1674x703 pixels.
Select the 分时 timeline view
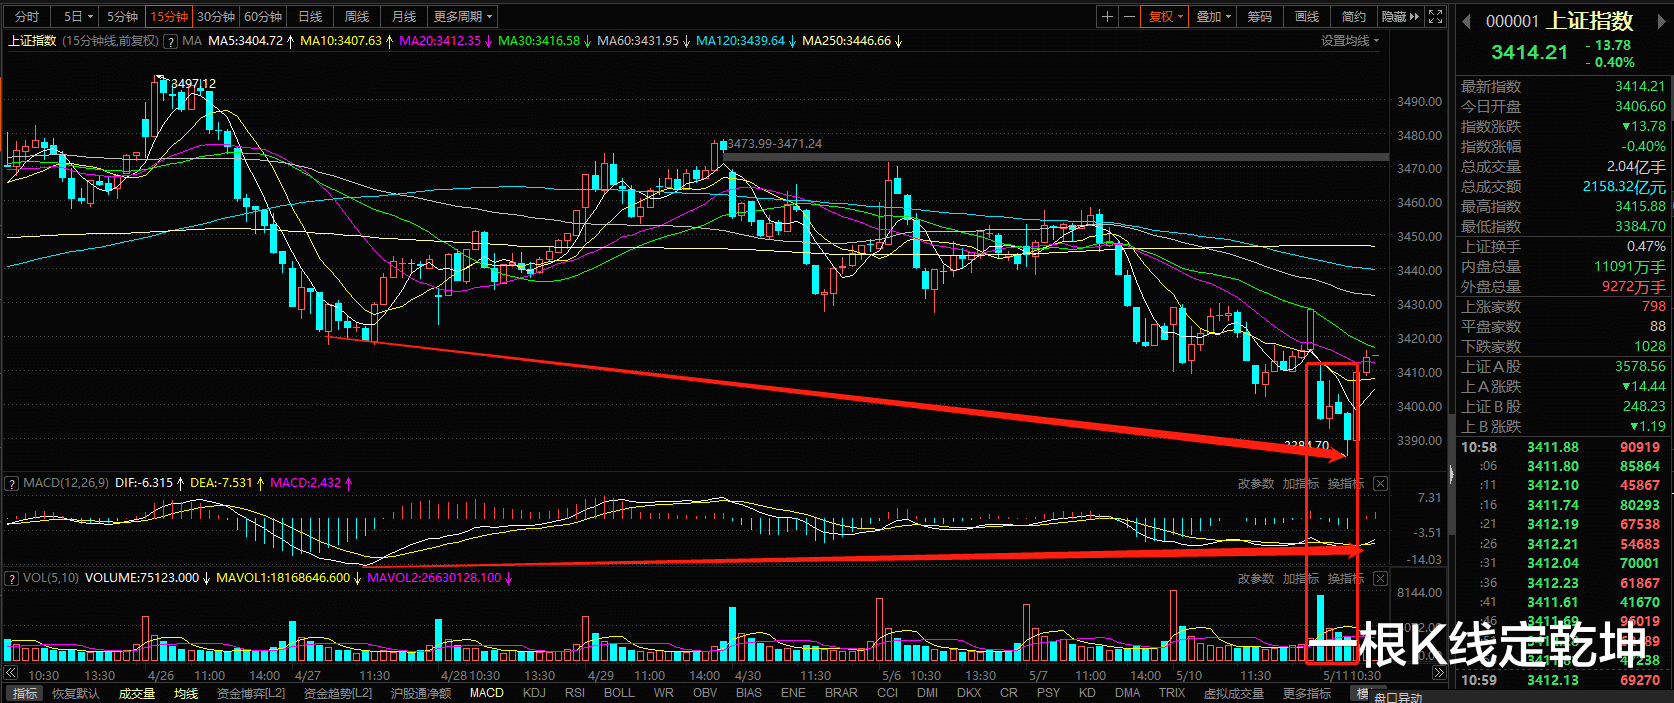pos(27,17)
